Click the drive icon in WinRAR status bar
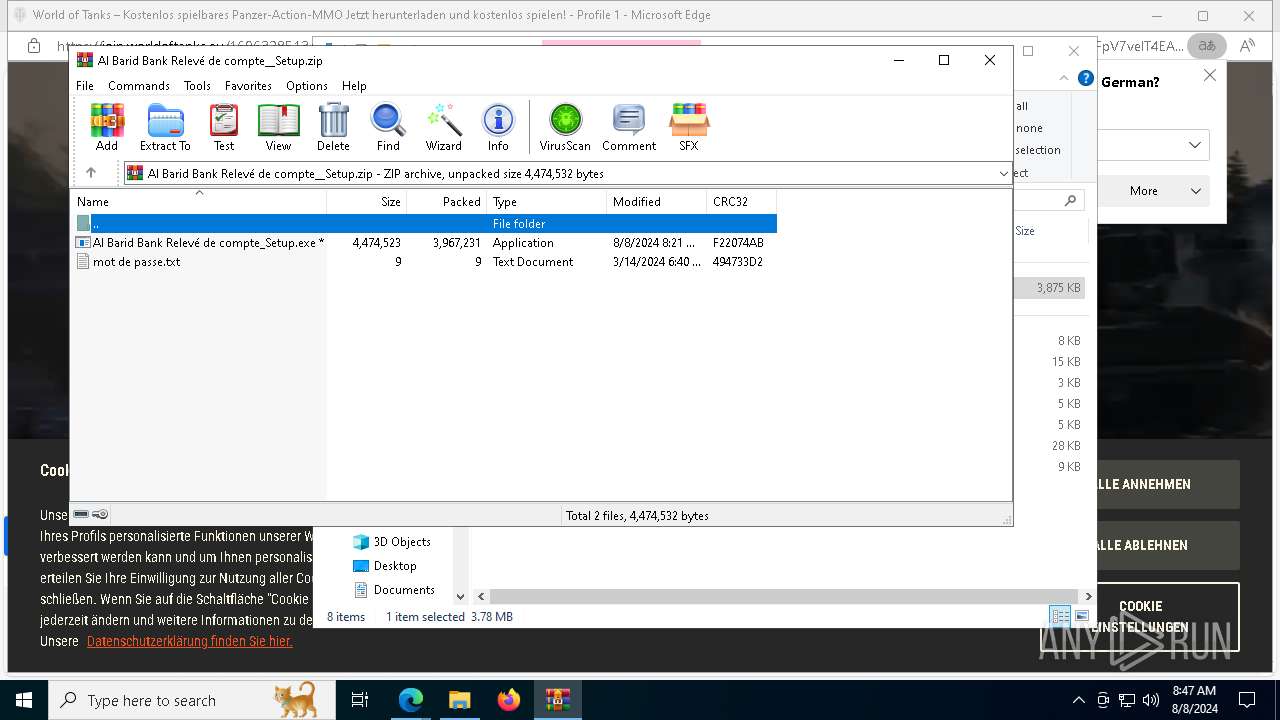 [81, 514]
